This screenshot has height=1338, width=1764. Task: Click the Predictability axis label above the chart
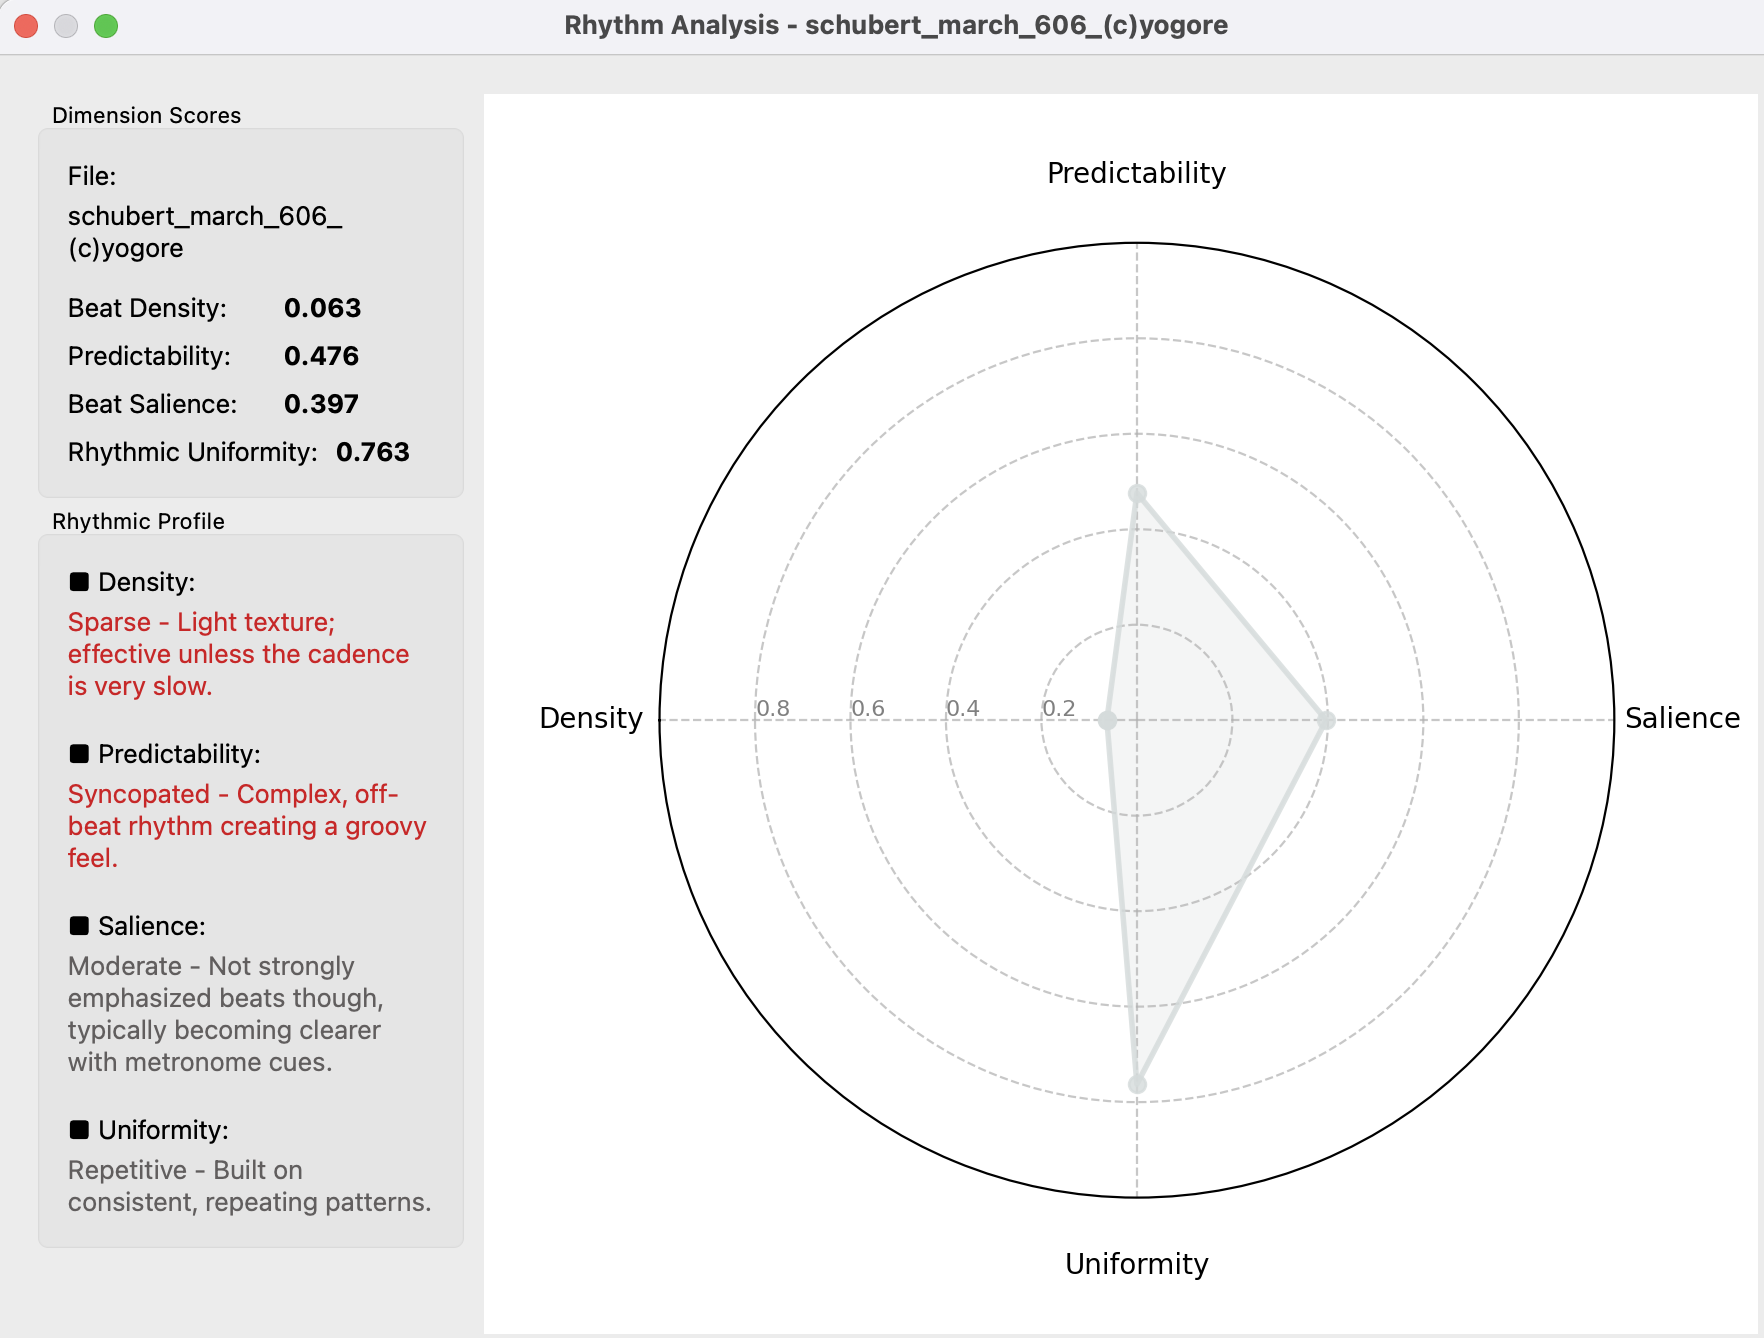(1136, 173)
